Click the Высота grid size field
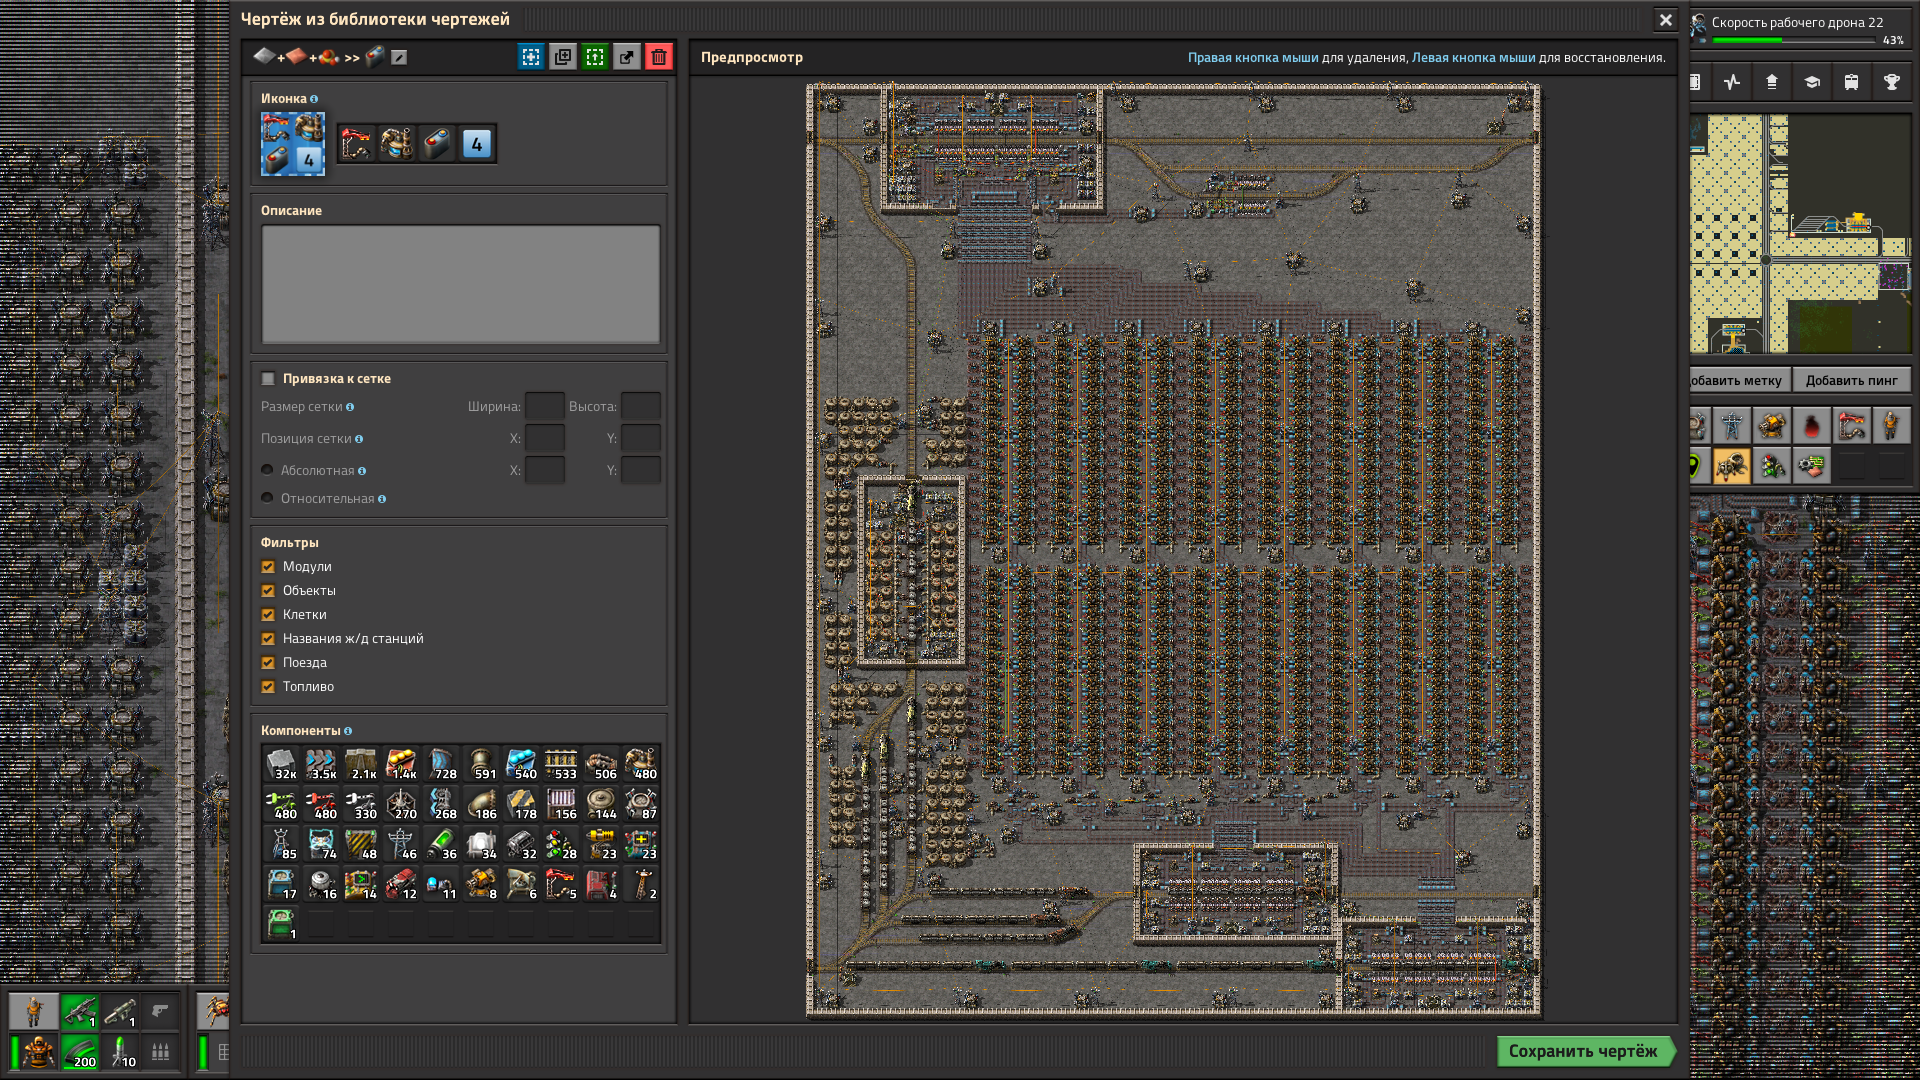This screenshot has height=1080, width=1920. pos(641,407)
